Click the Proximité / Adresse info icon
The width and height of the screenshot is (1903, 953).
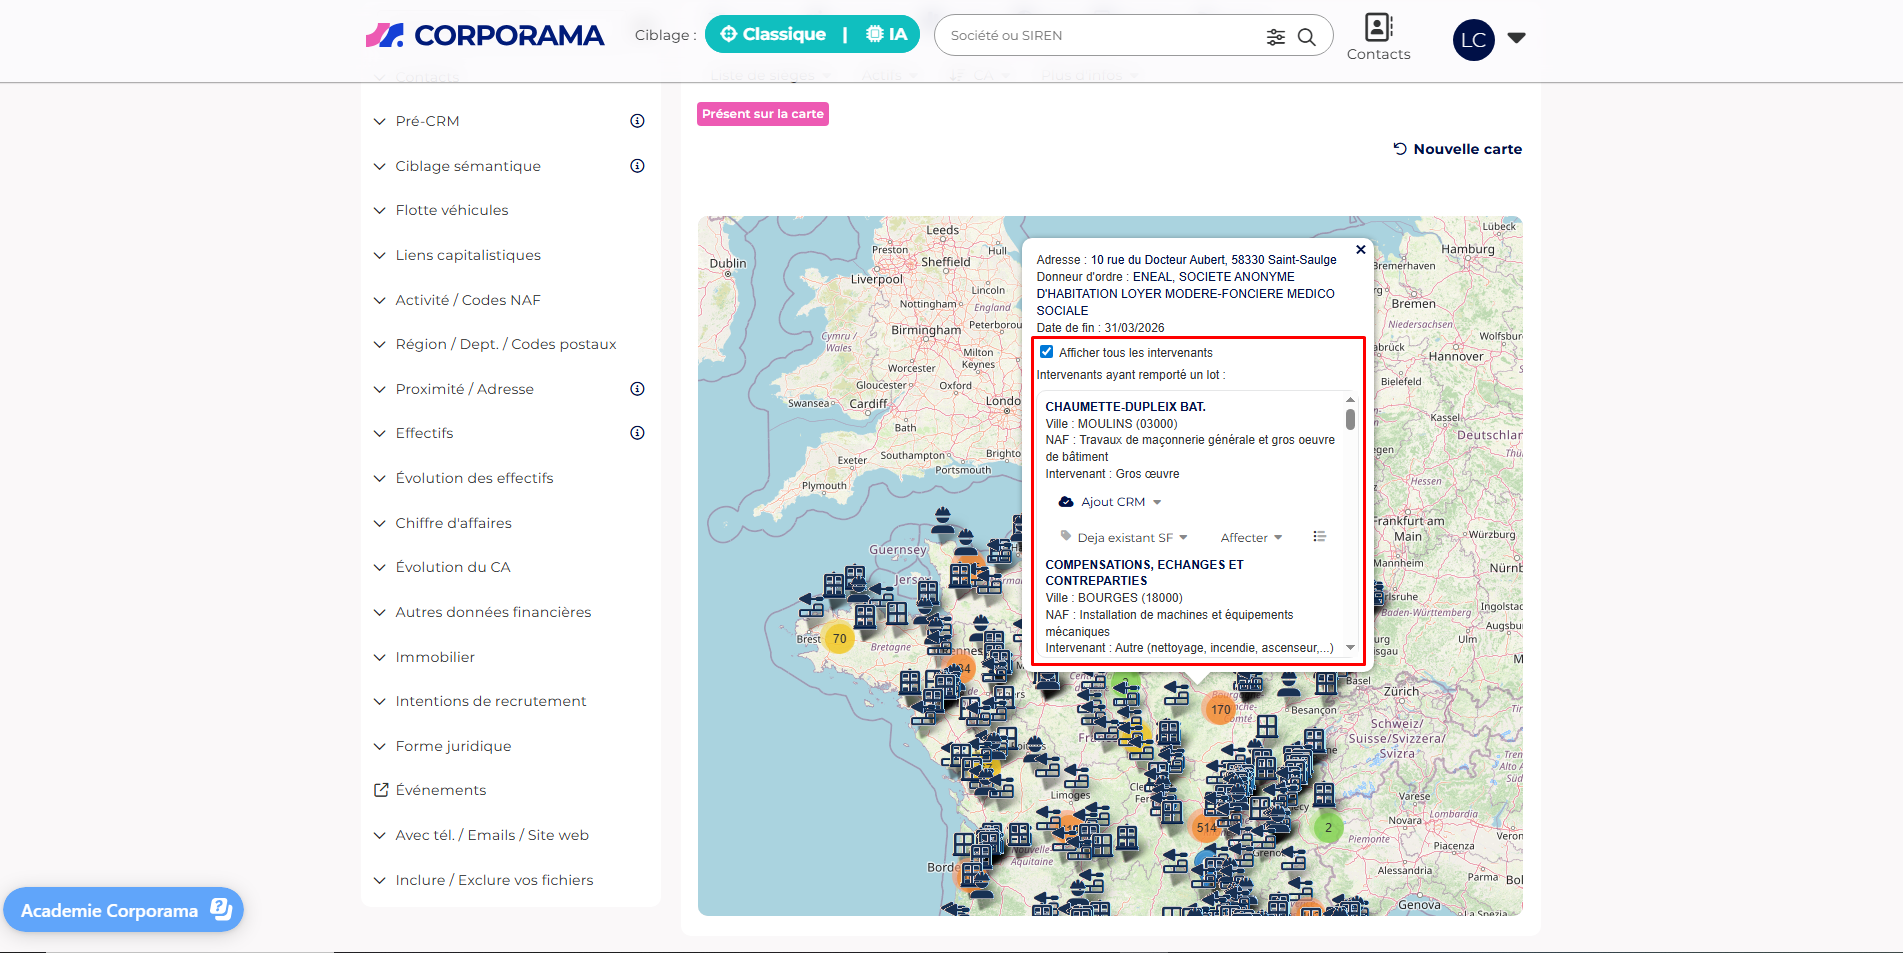(x=637, y=389)
